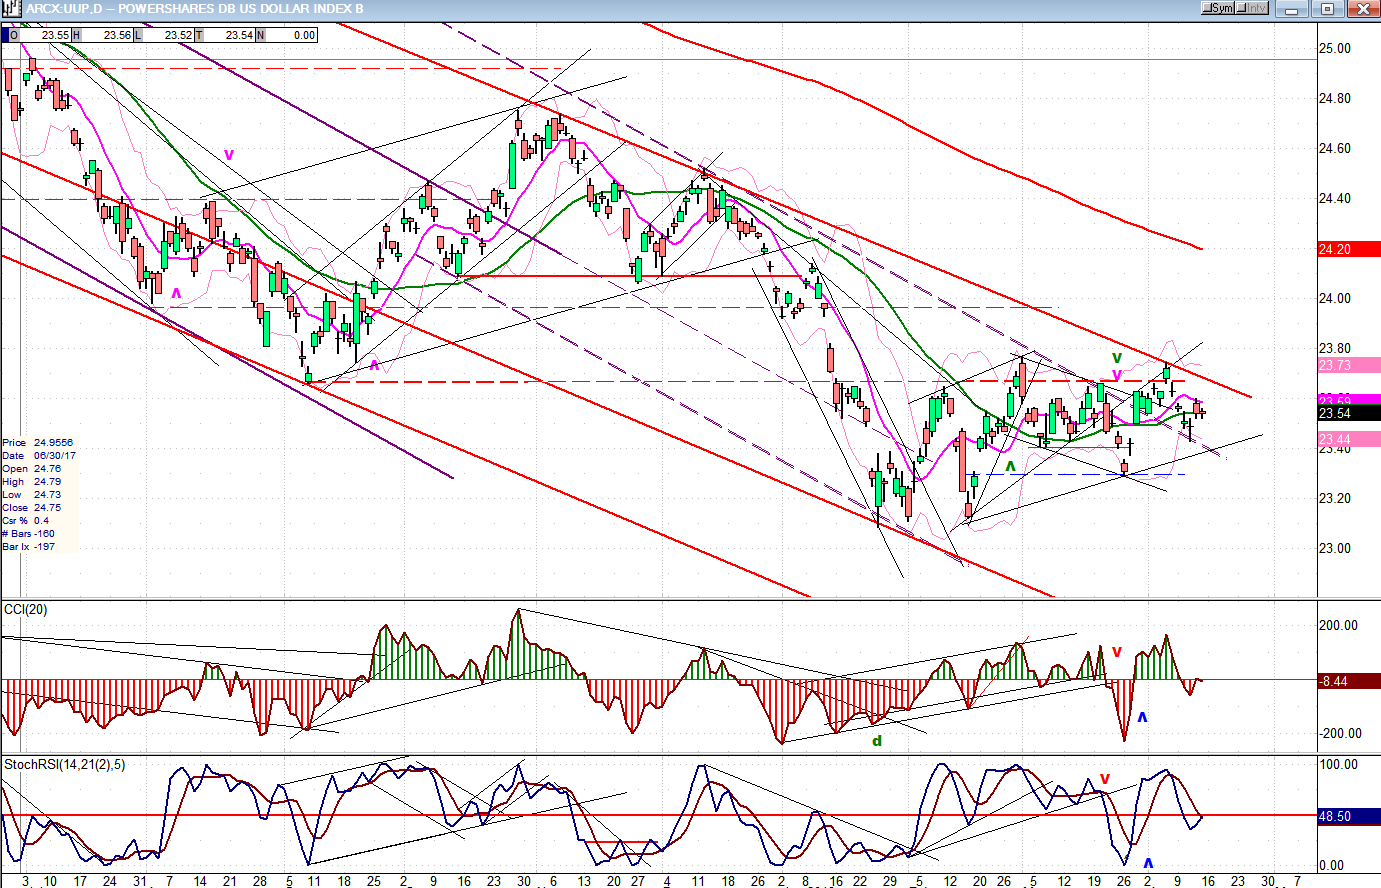Click the Low 24.73 cursor readout
The width and height of the screenshot is (1381, 888).
(x=32, y=494)
